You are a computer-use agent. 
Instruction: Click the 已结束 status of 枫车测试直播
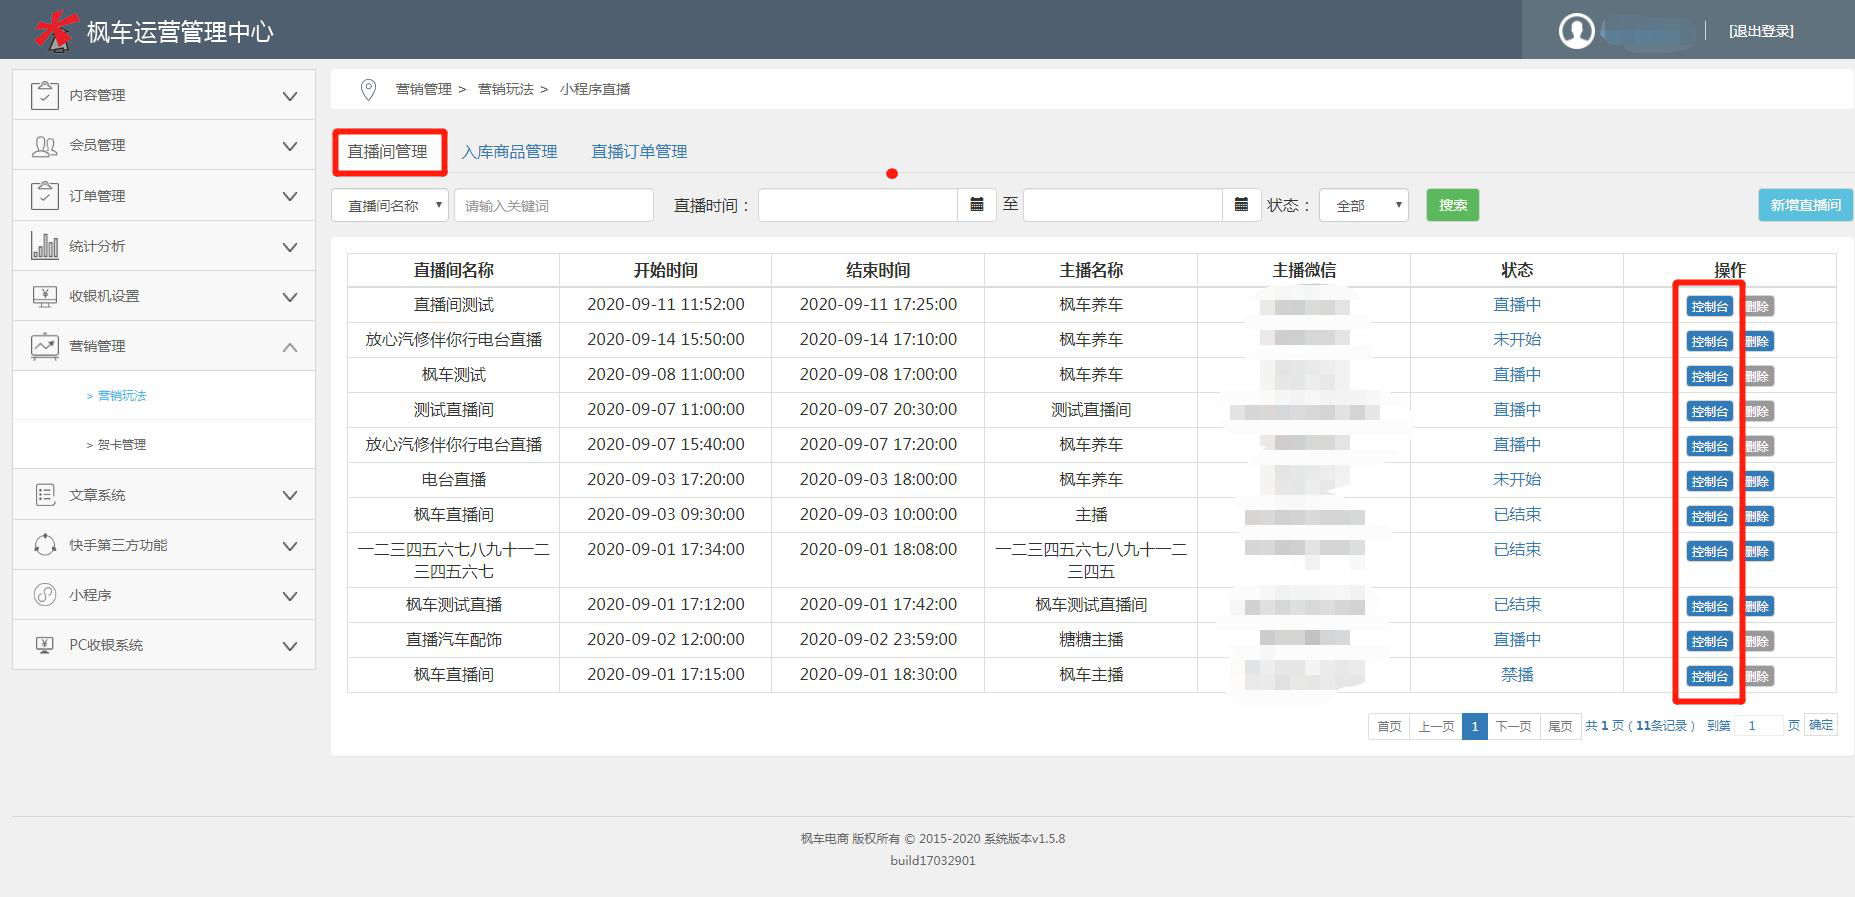click(x=1517, y=605)
